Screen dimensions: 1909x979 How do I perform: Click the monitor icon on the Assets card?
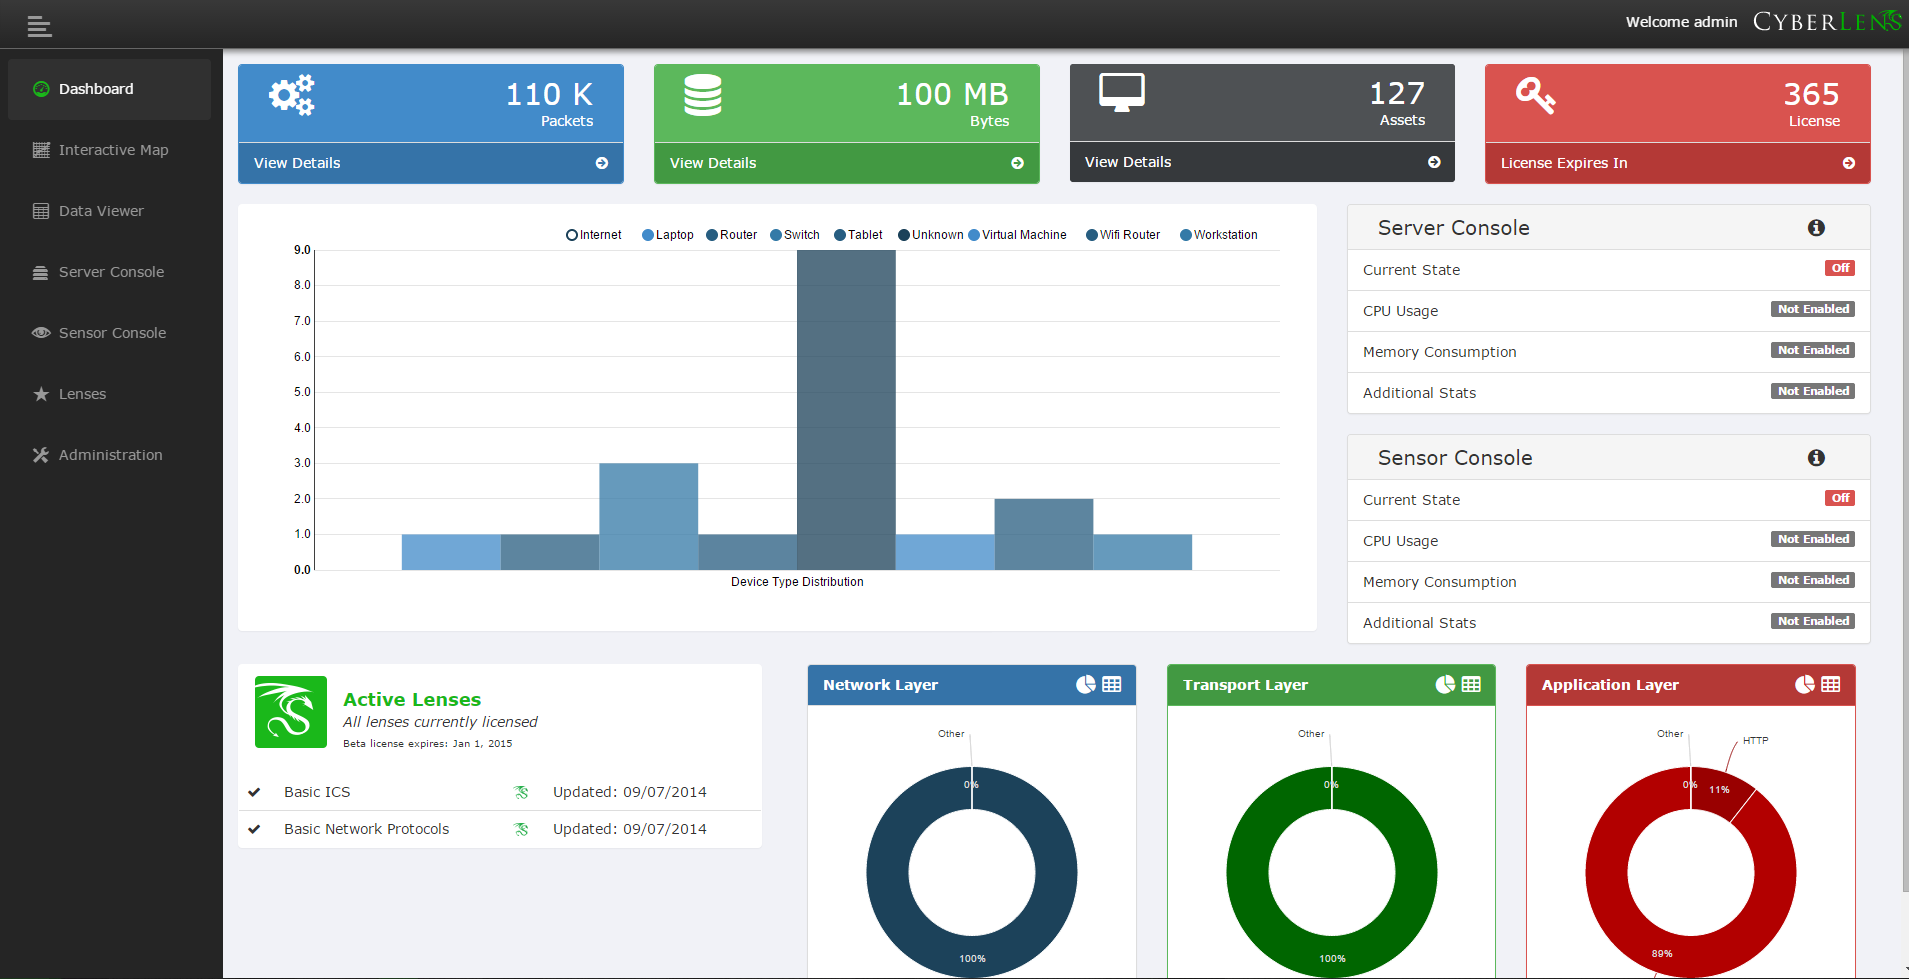(x=1121, y=91)
